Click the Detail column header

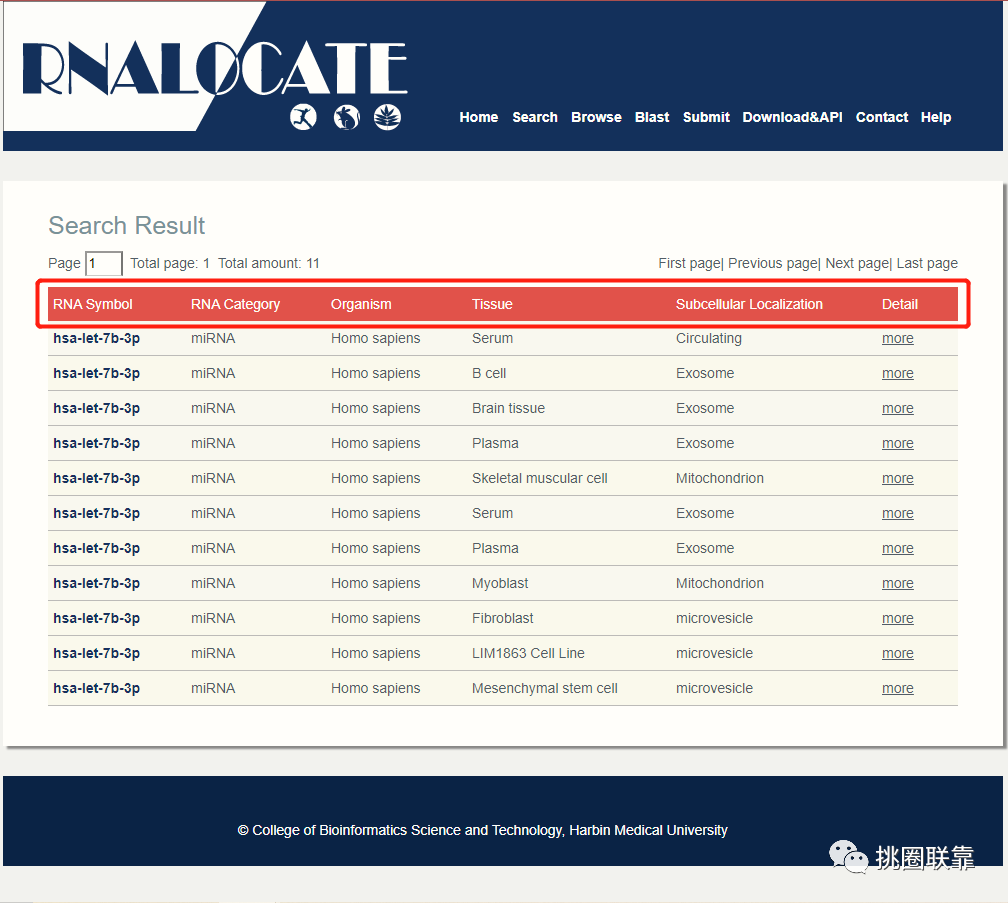click(899, 304)
